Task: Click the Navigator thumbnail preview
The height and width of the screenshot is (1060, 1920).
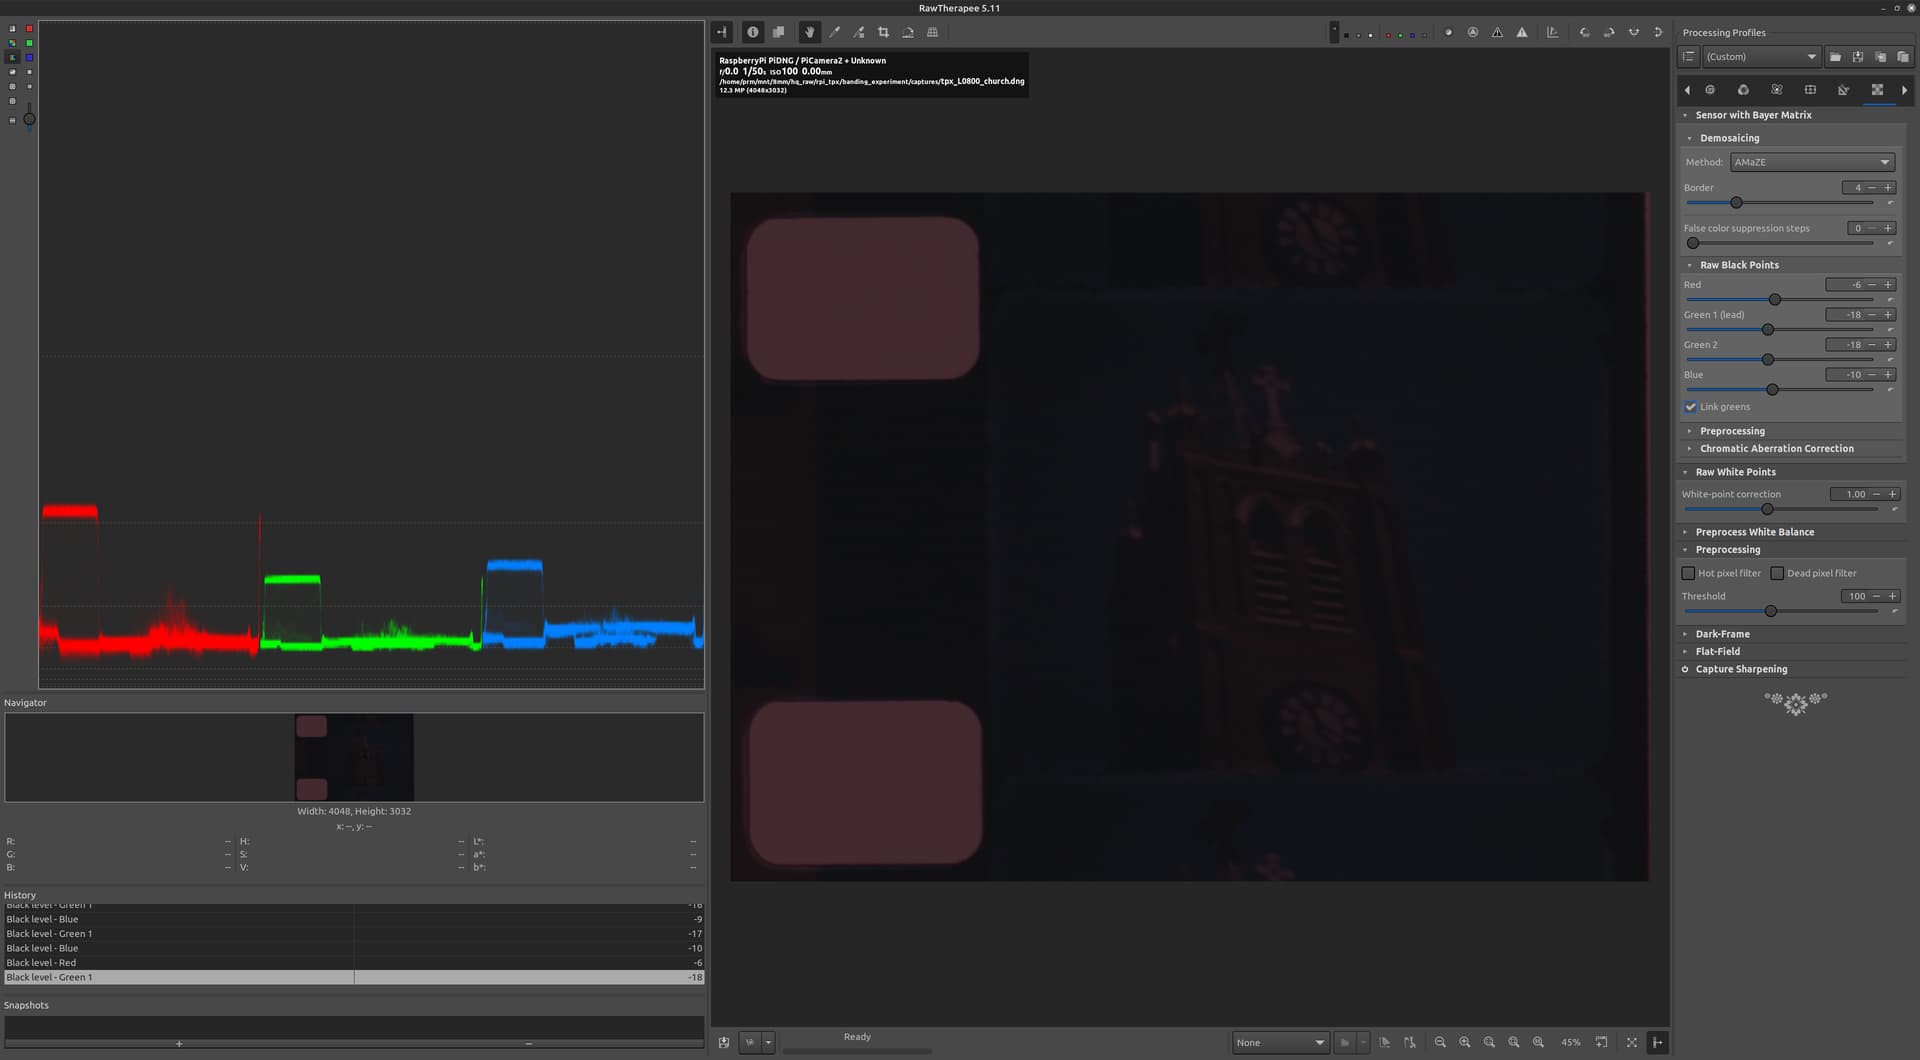Action: 354,757
